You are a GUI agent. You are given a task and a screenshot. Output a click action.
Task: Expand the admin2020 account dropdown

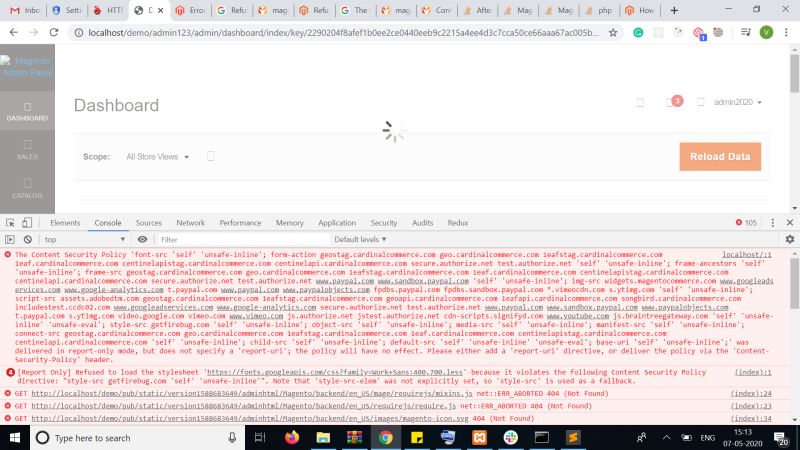(x=737, y=102)
